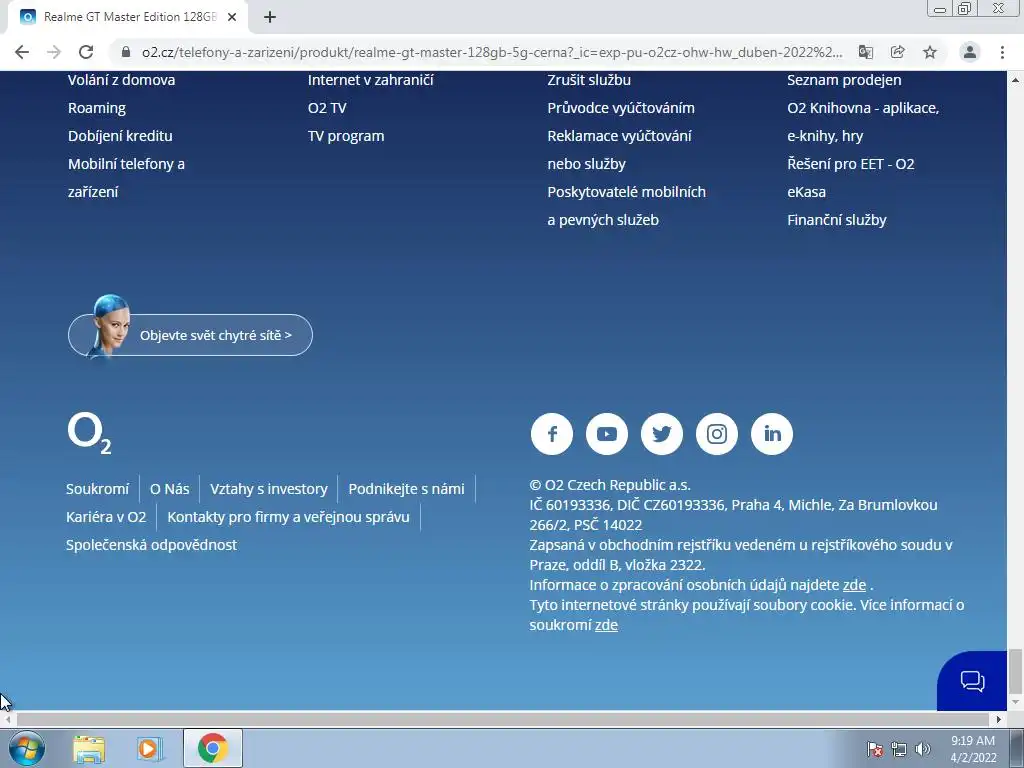
Task: Open File Explorer from taskbar
Action: click(x=89, y=748)
